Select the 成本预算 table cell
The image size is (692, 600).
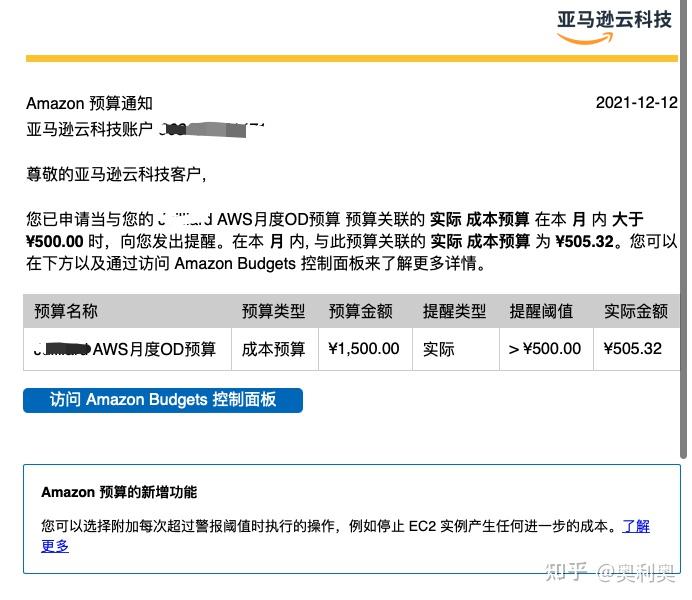coord(275,349)
